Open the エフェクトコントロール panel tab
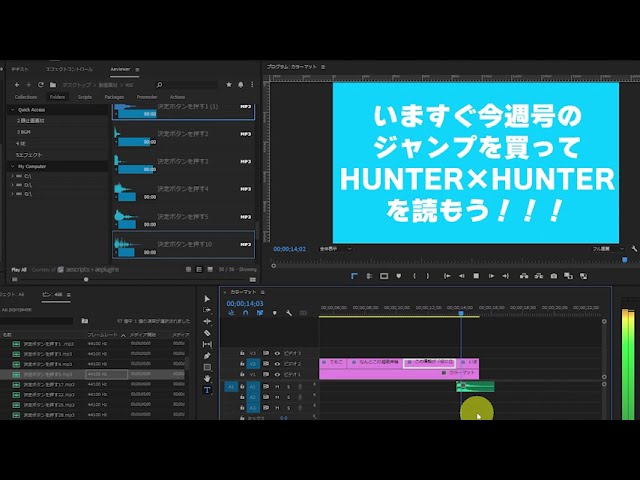 69,69
